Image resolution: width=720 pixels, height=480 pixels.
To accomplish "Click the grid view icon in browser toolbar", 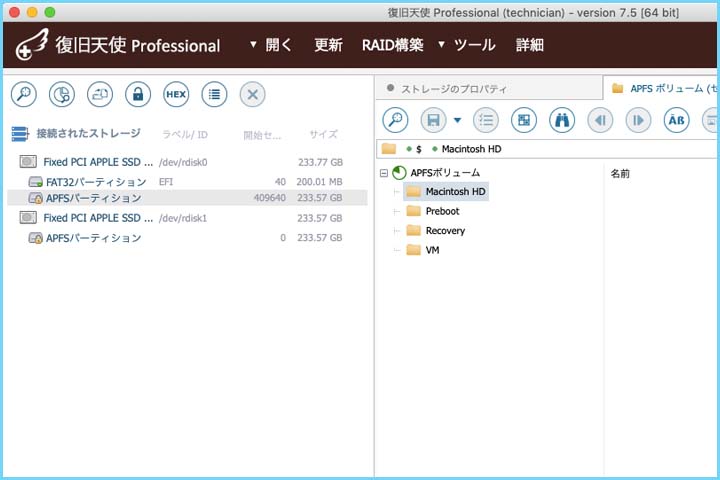I will 523,120.
